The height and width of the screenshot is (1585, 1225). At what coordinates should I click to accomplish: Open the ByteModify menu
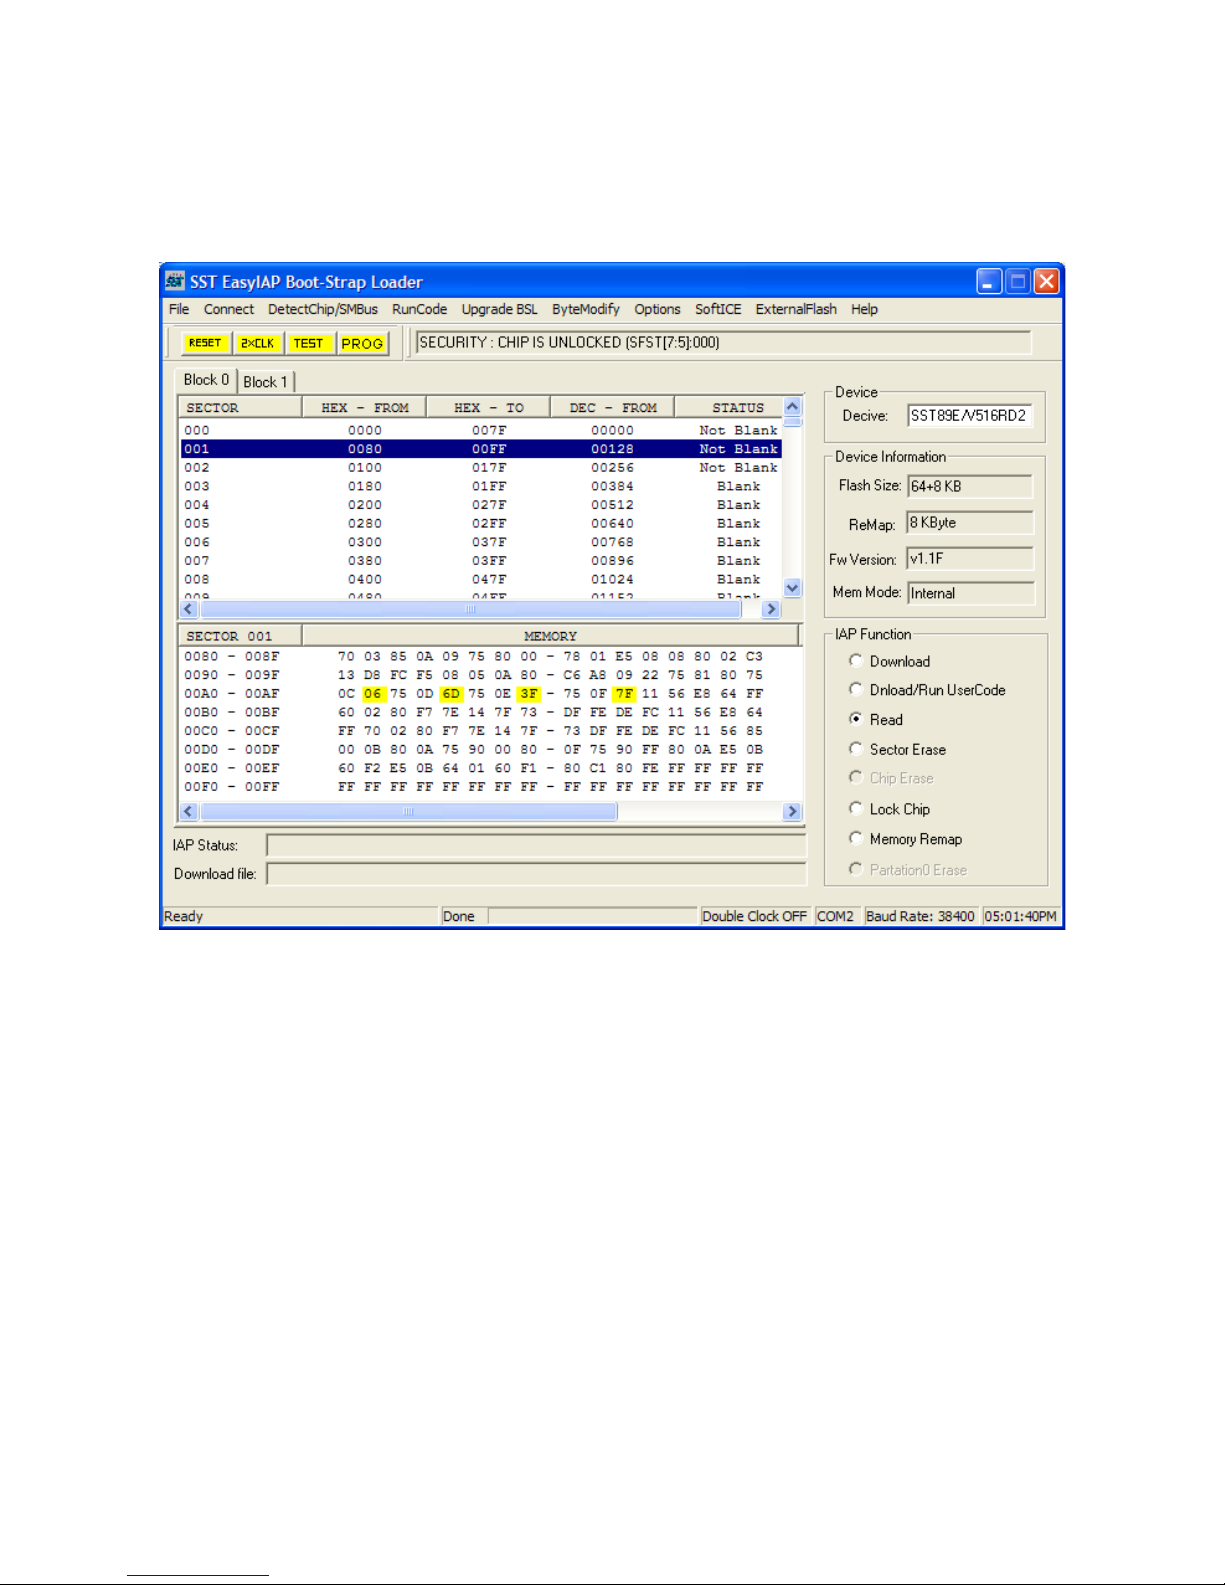pos(586,309)
